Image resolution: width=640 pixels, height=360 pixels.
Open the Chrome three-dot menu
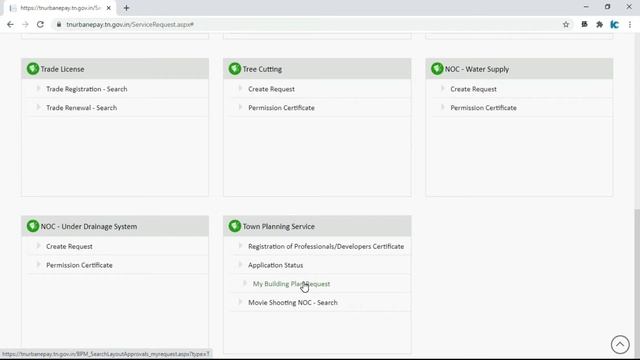[x=630, y=24]
